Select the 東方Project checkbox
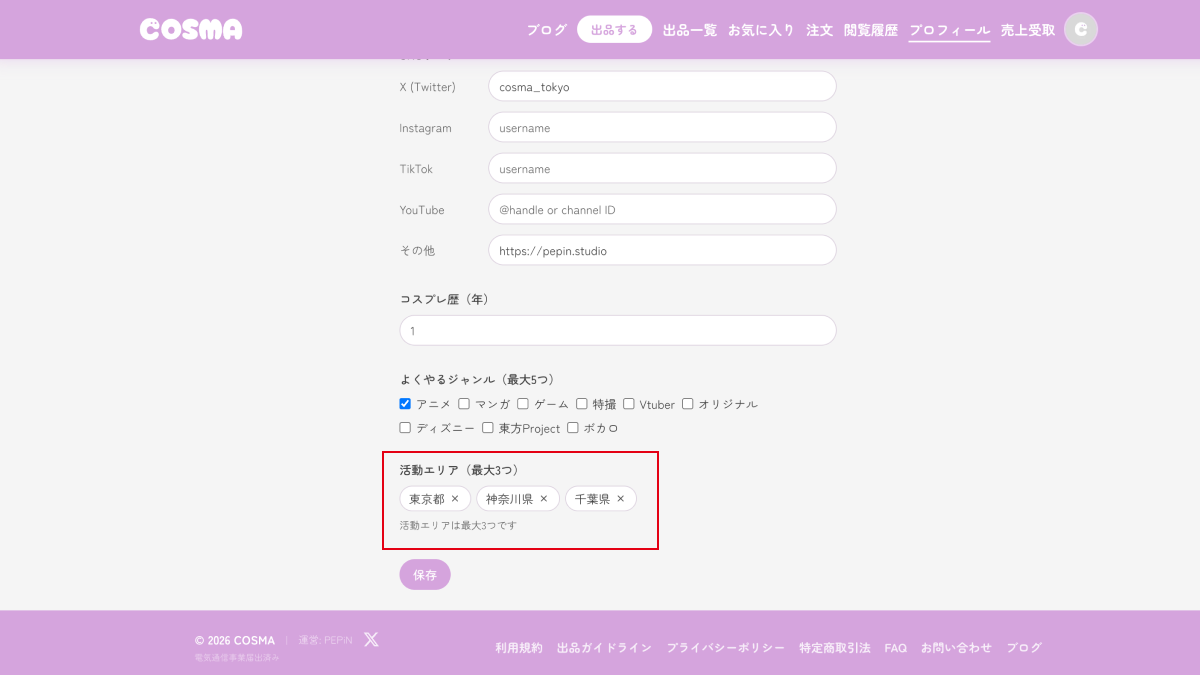Image resolution: width=1200 pixels, height=675 pixels. pyautogui.click(x=487, y=427)
